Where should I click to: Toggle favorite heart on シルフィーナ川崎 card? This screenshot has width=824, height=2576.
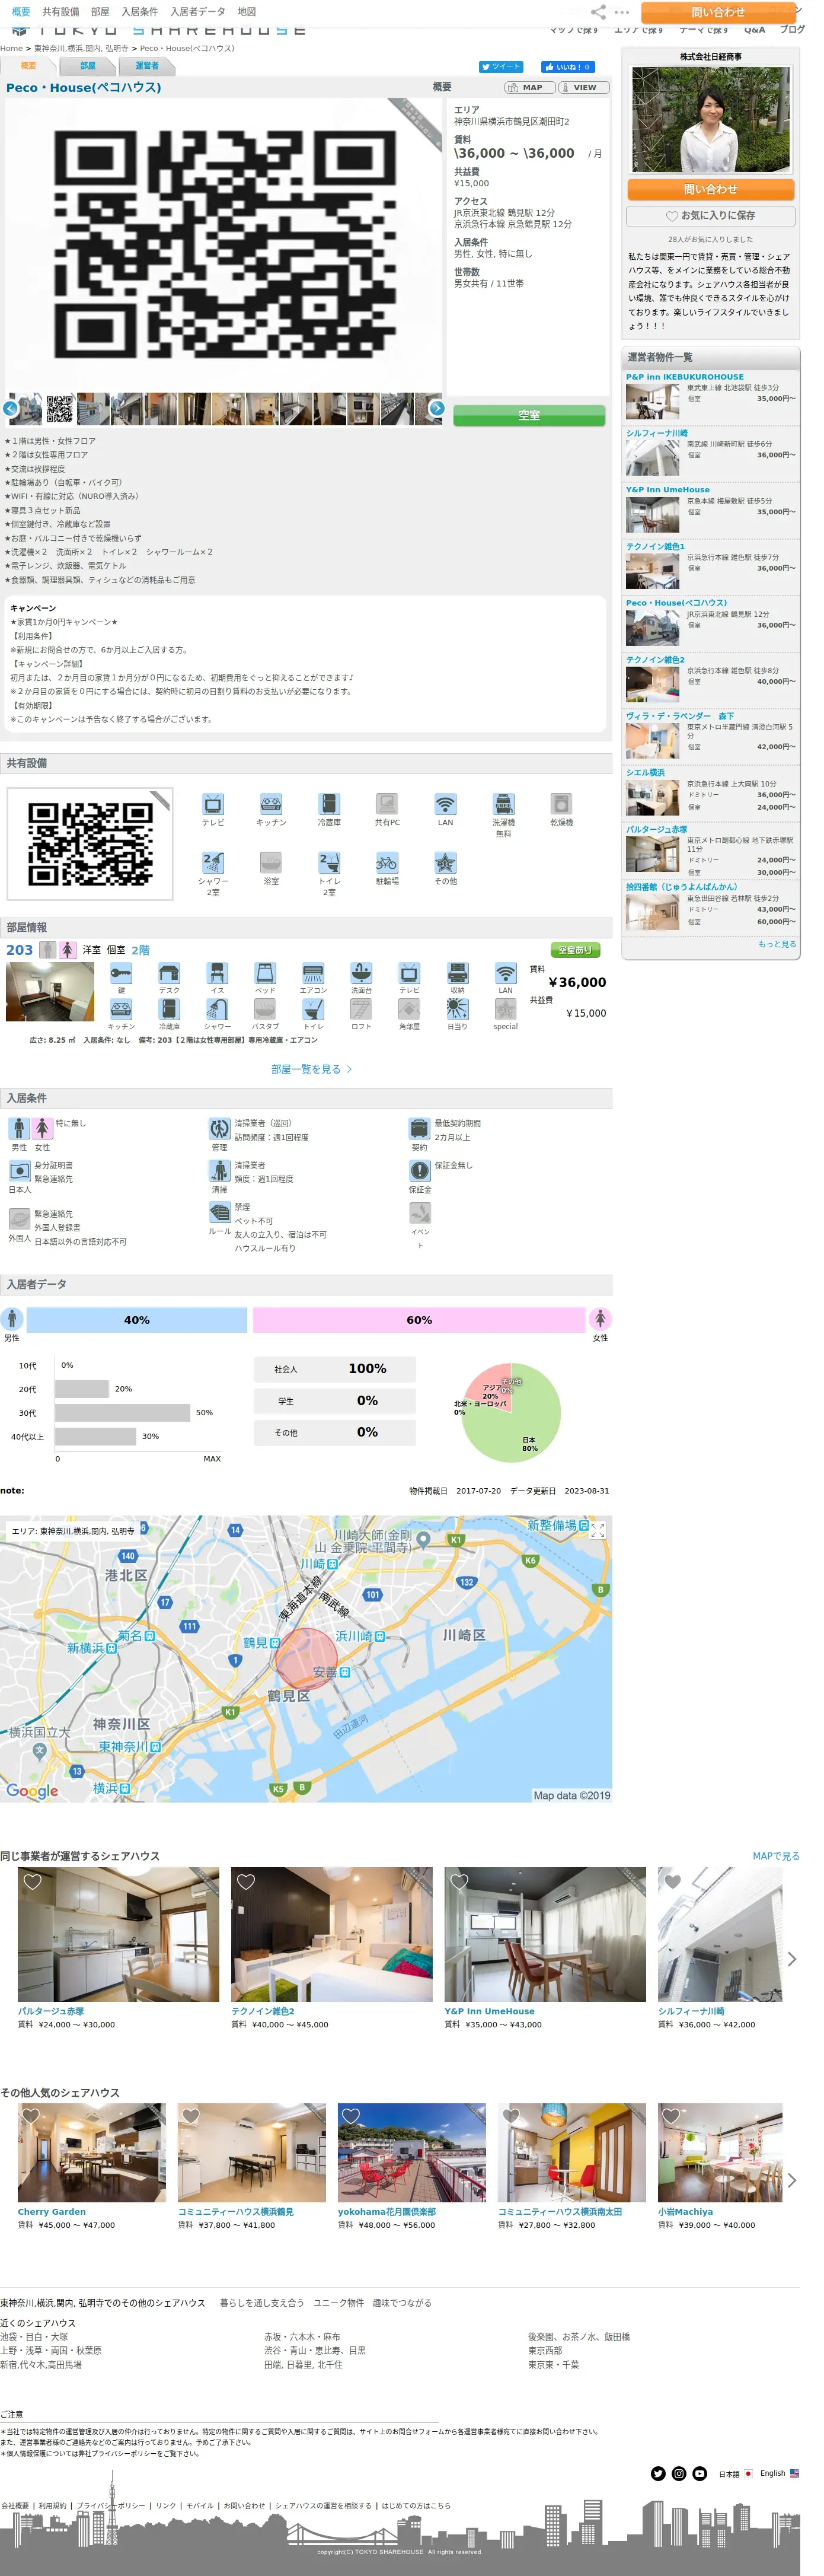pos(673,1882)
